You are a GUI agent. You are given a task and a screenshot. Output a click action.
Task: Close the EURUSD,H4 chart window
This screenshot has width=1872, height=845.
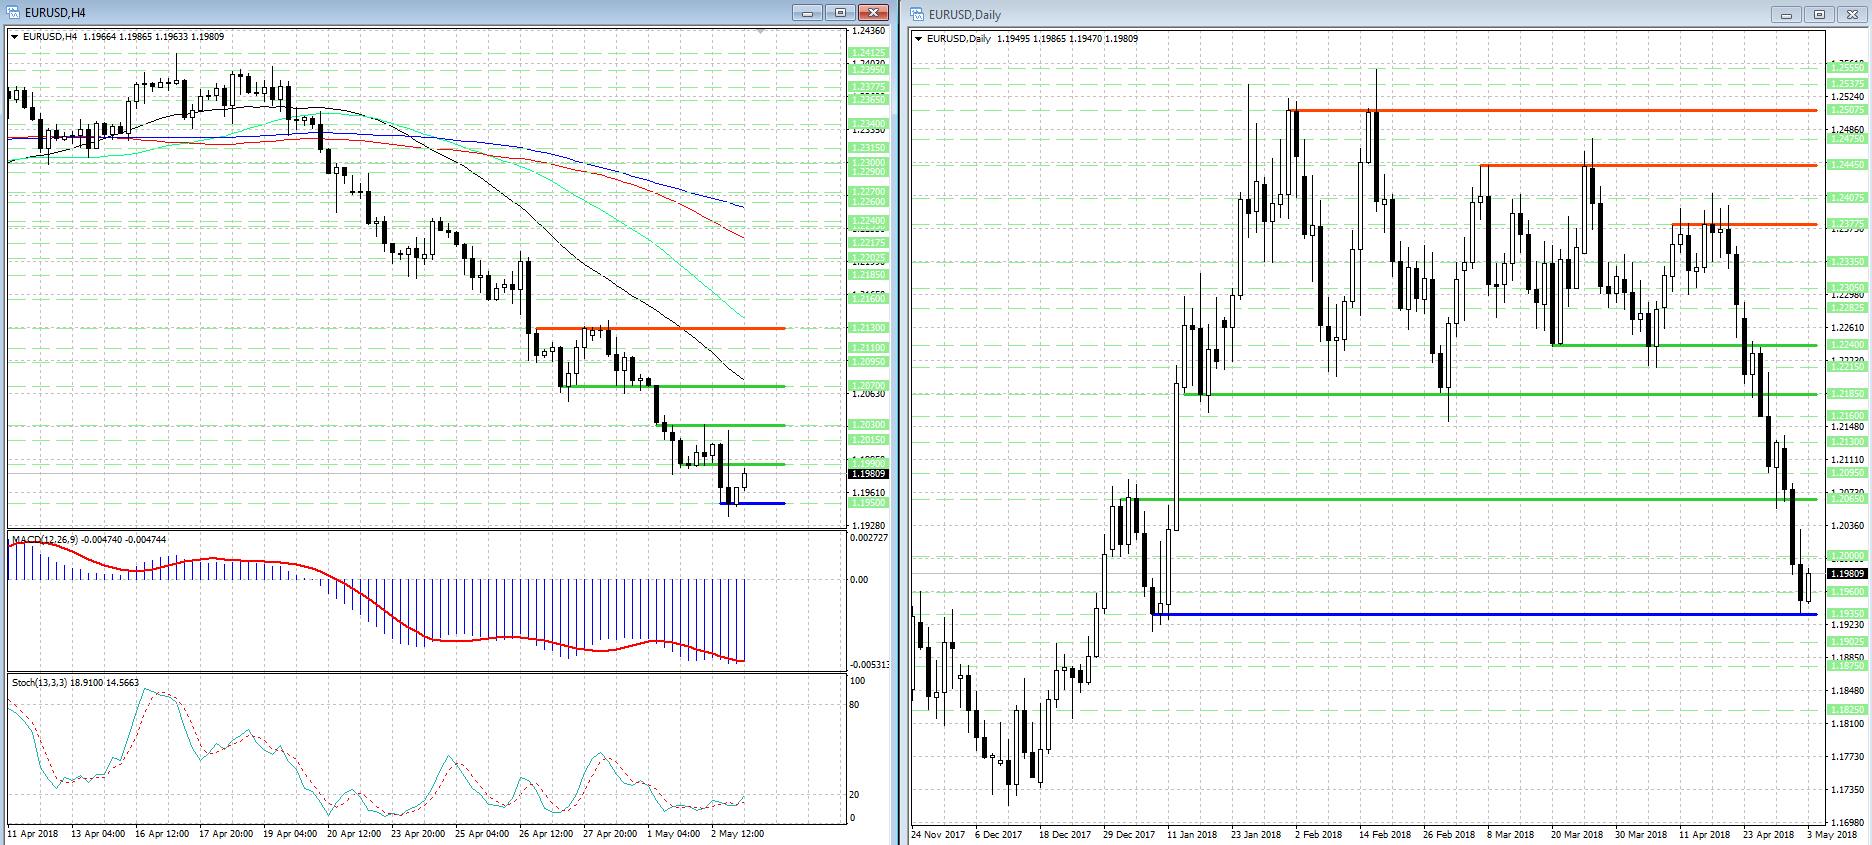click(x=873, y=13)
